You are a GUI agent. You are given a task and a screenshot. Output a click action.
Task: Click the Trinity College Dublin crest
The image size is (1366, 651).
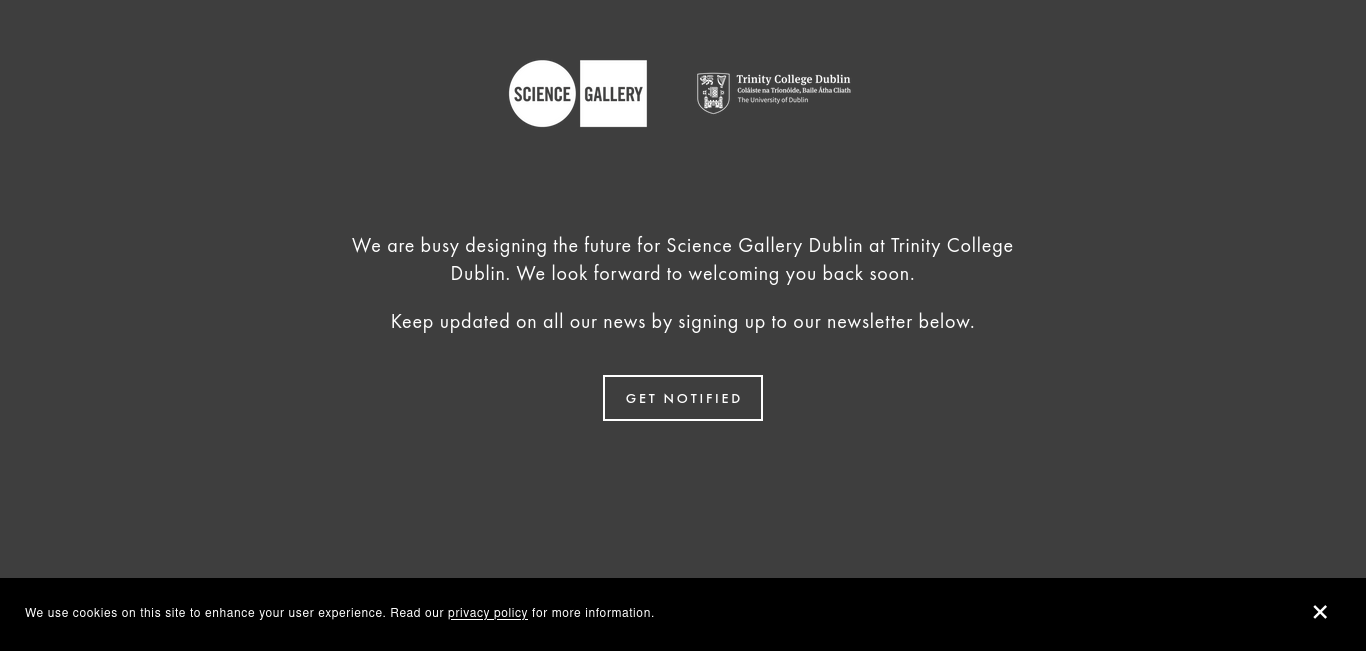(713, 93)
